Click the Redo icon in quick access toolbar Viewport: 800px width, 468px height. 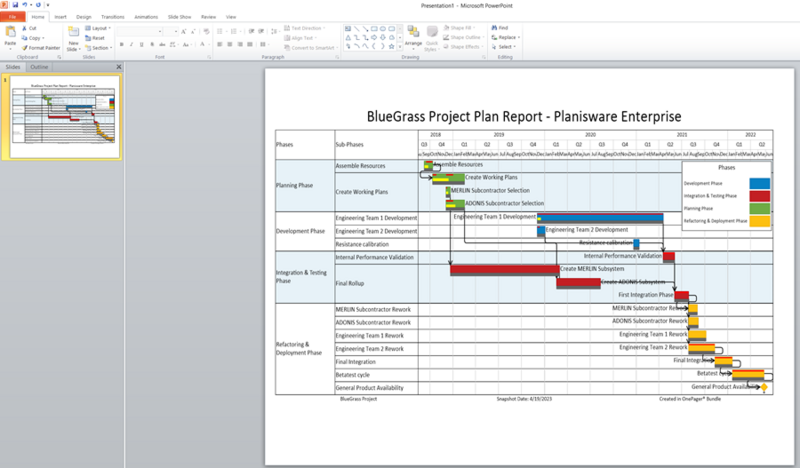pos(38,5)
